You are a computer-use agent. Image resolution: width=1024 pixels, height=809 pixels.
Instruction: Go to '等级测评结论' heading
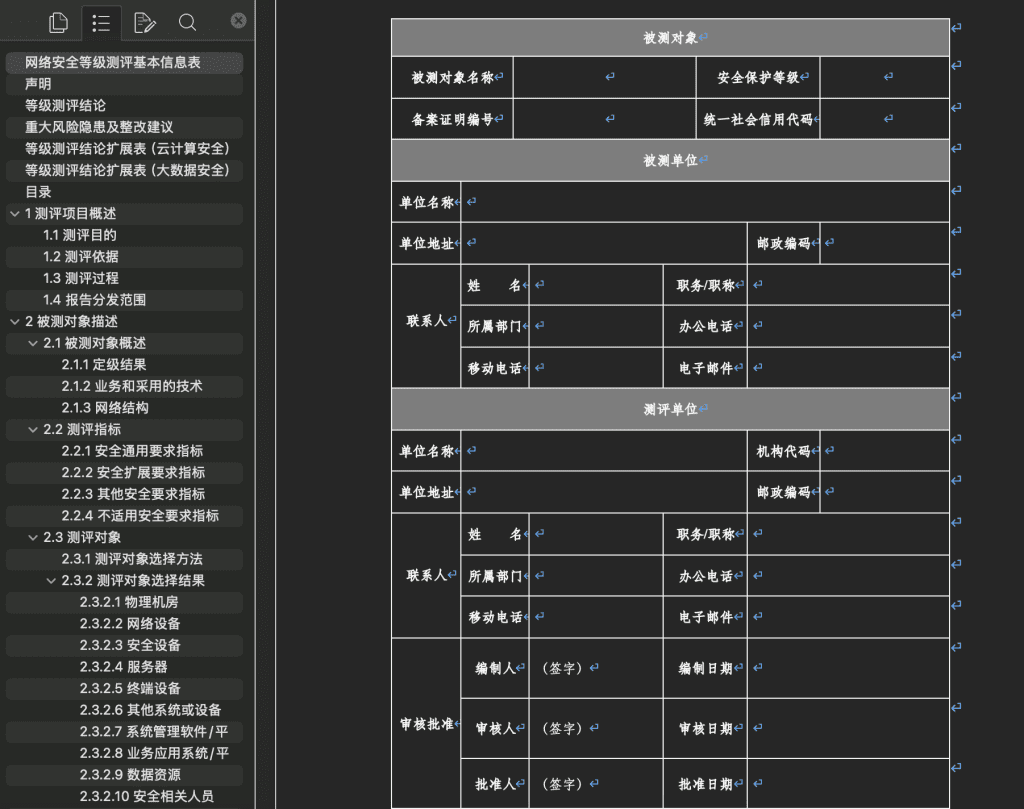click(x=65, y=106)
